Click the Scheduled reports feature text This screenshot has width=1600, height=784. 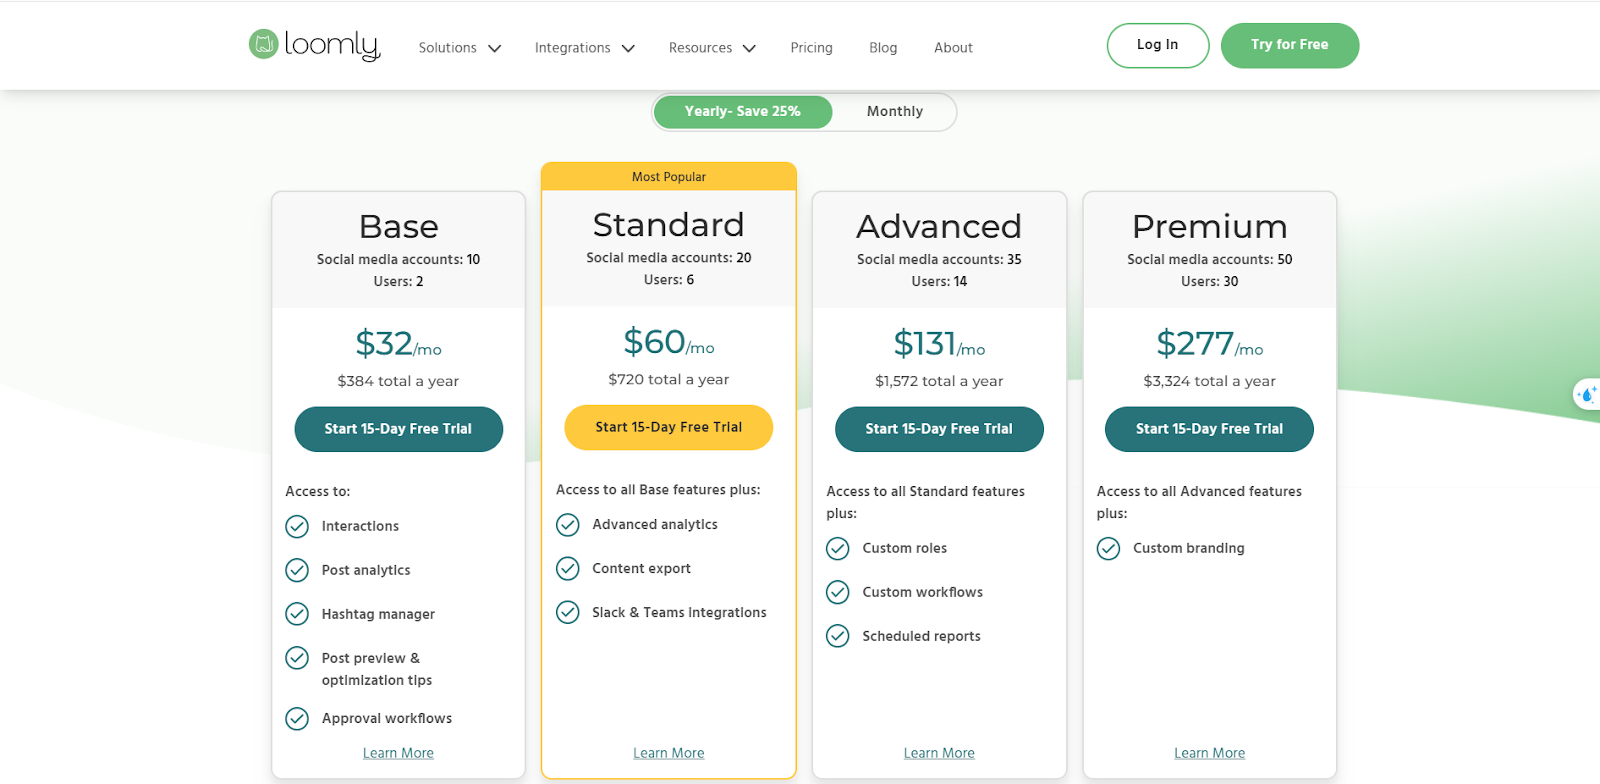[x=921, y=636]
